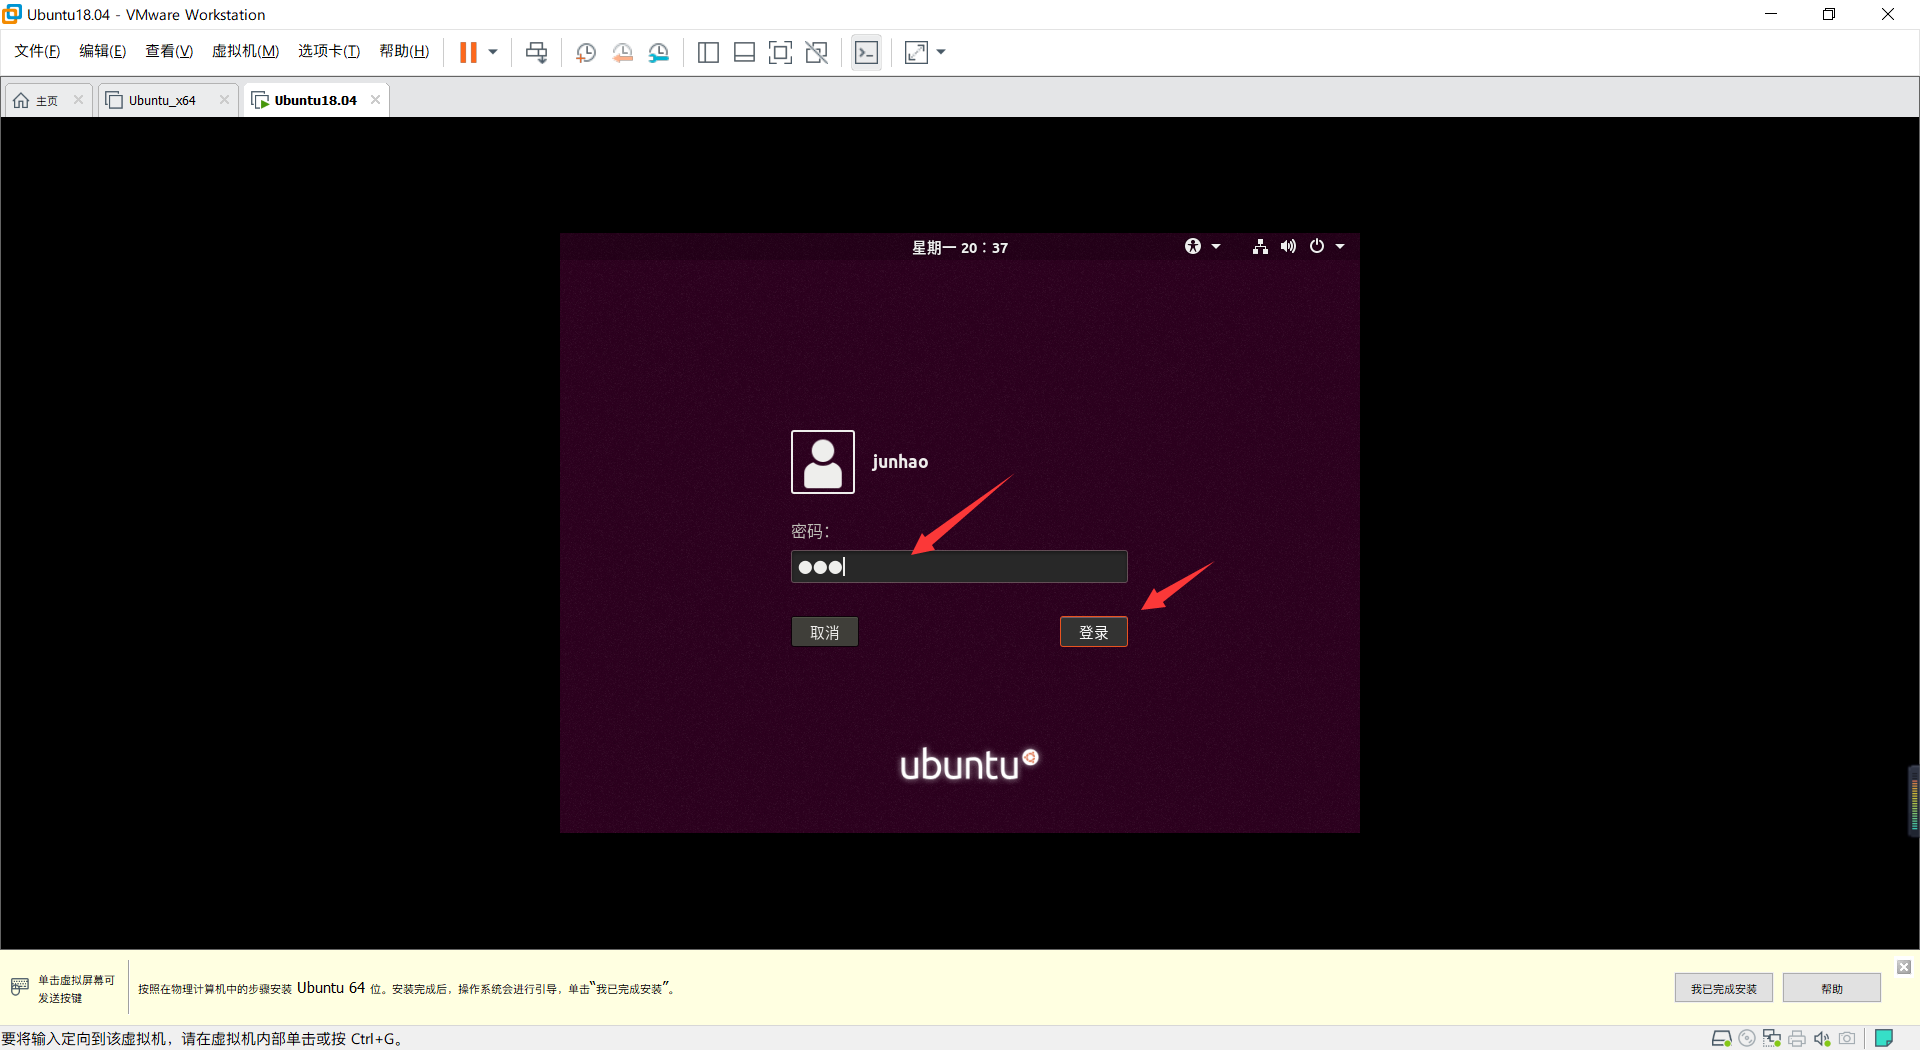This screenshot has width=1920, height=1050.
Task: Click the junhao username label
Action: (x=900, y=462)
